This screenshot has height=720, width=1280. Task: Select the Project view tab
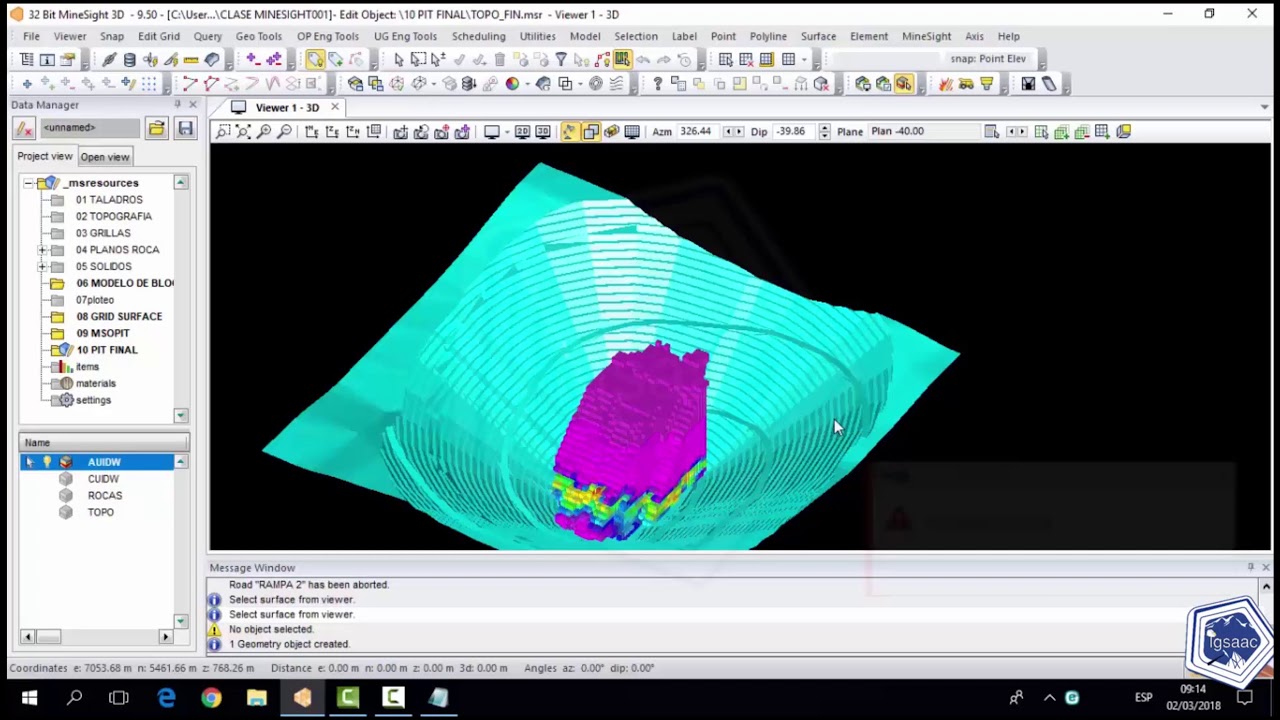(45, 156)
